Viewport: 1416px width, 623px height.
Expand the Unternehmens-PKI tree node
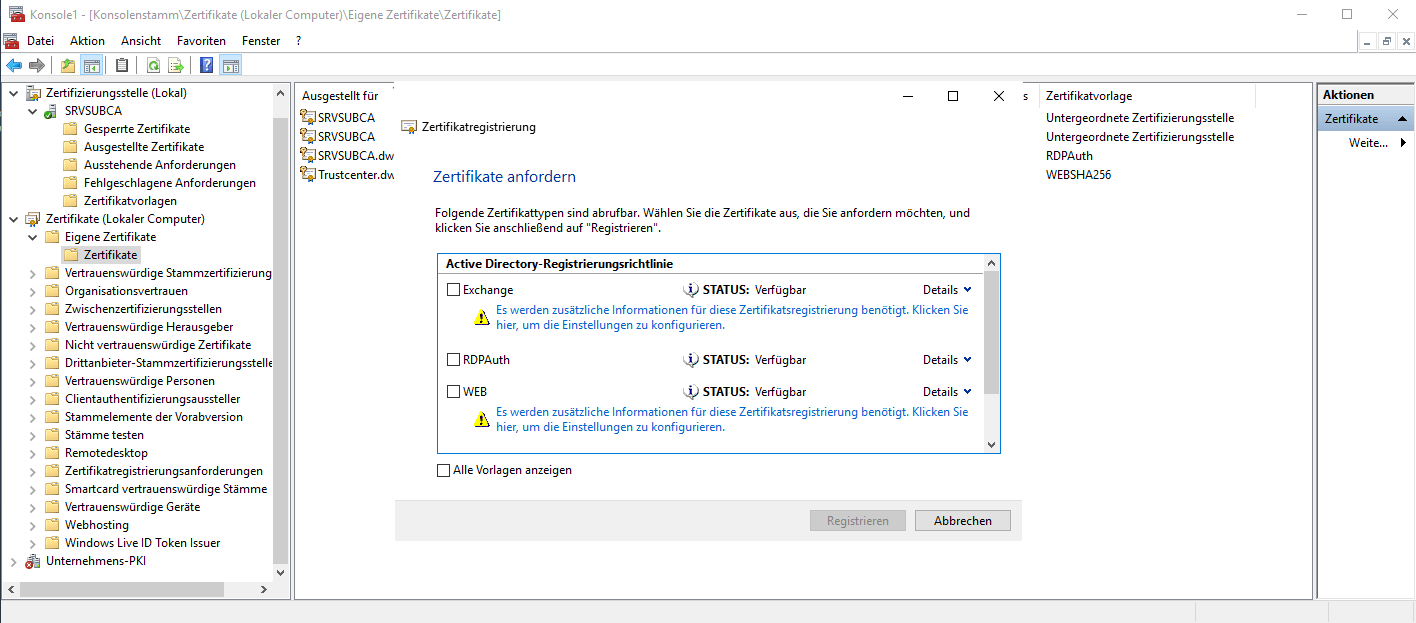point(13,562)
